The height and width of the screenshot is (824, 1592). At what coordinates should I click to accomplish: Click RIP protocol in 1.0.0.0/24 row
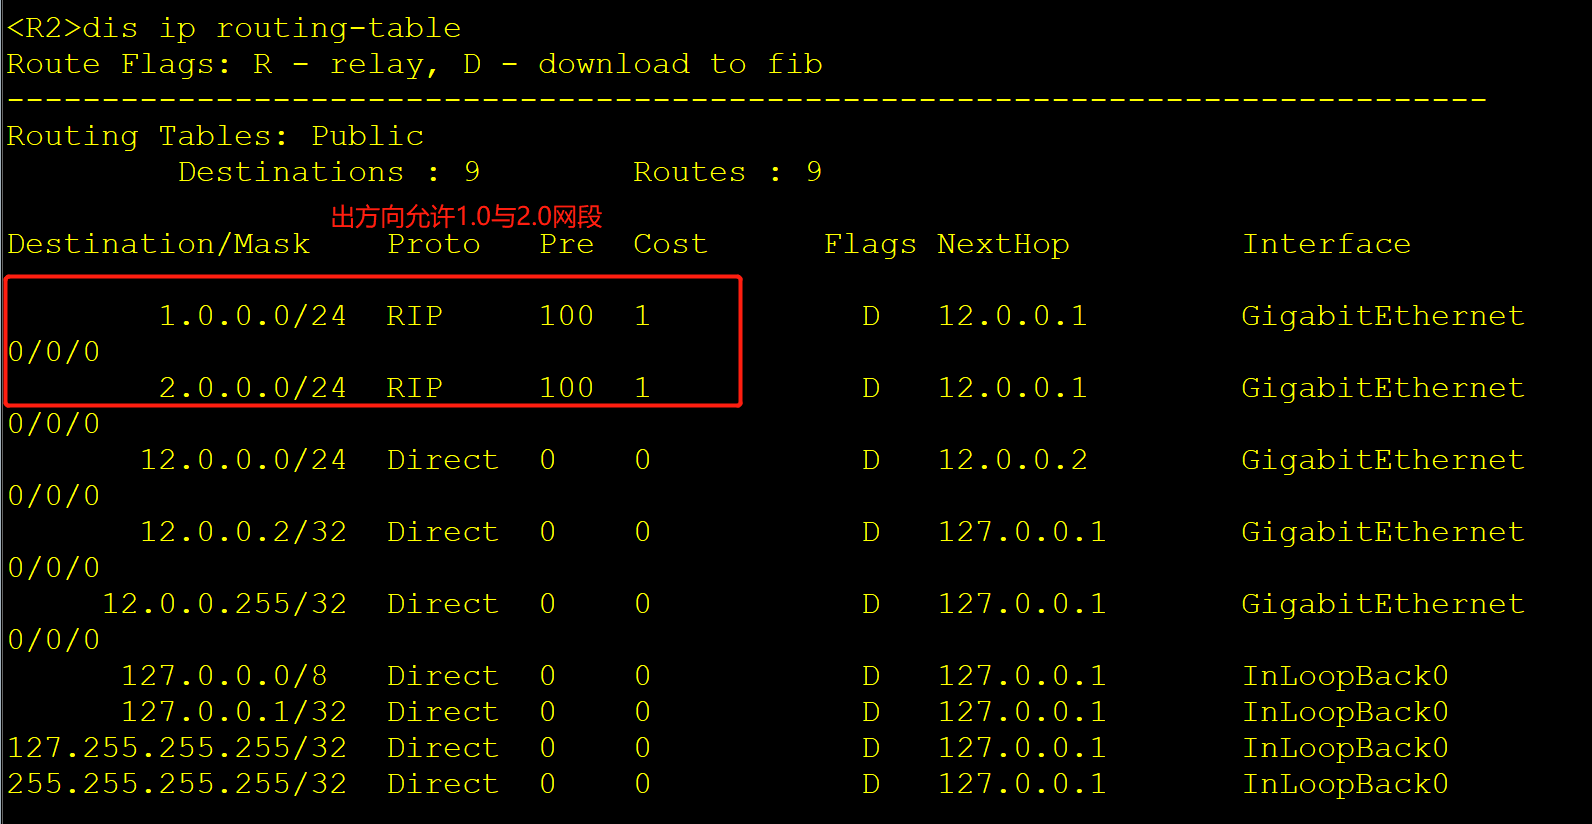[x=415, y=316]
